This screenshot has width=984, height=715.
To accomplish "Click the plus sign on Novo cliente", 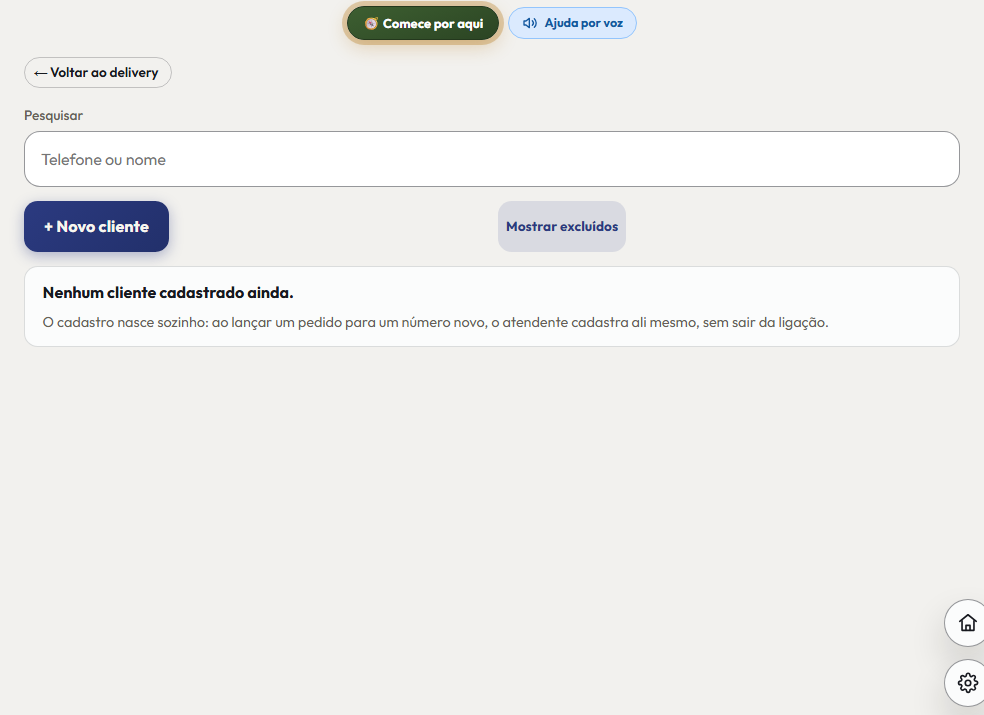I will pos(48,227).
